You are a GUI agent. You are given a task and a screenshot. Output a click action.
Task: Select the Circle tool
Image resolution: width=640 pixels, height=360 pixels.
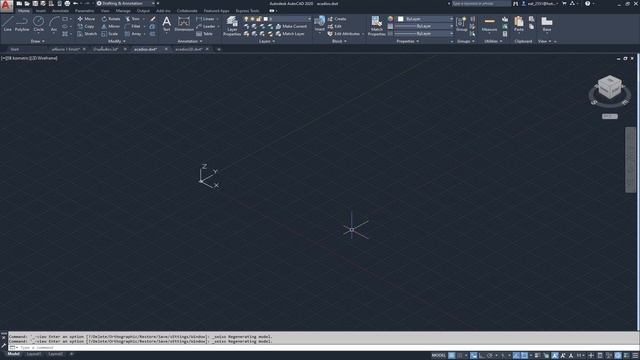tap(38, 24)
